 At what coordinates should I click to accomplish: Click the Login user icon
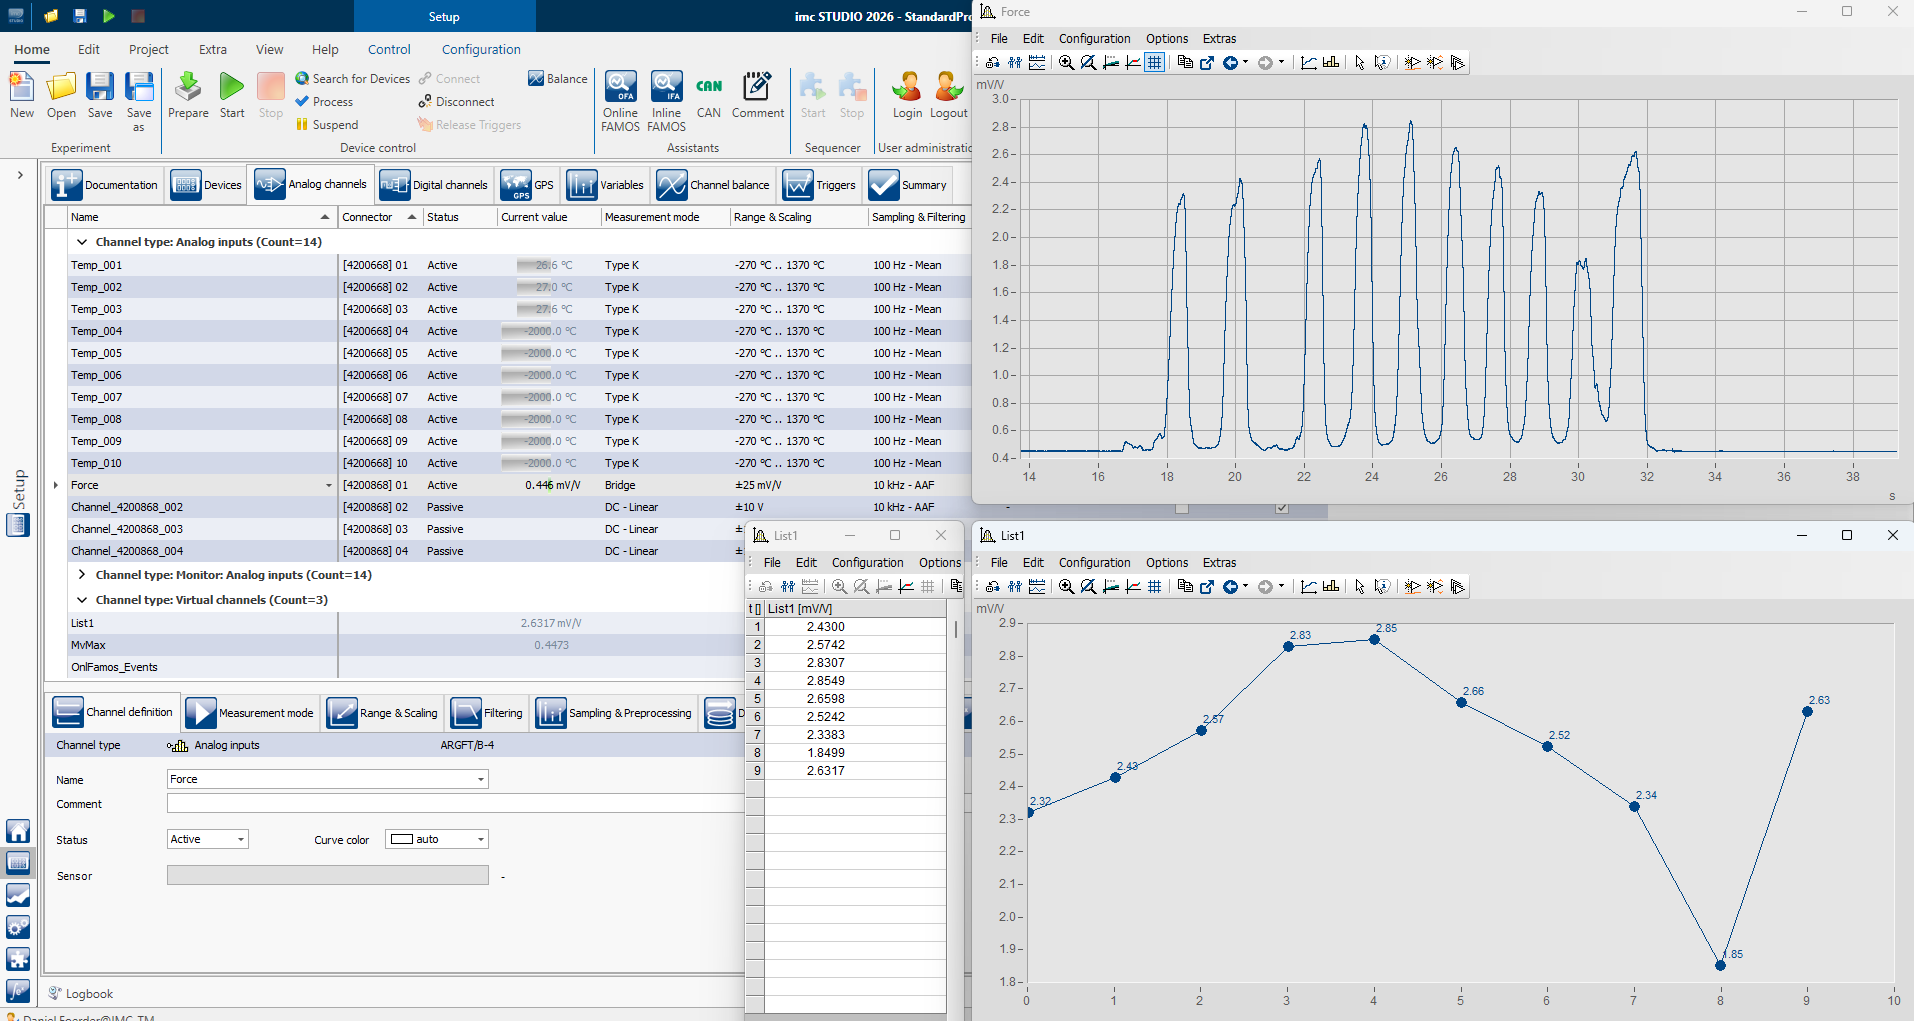point(907,95)
